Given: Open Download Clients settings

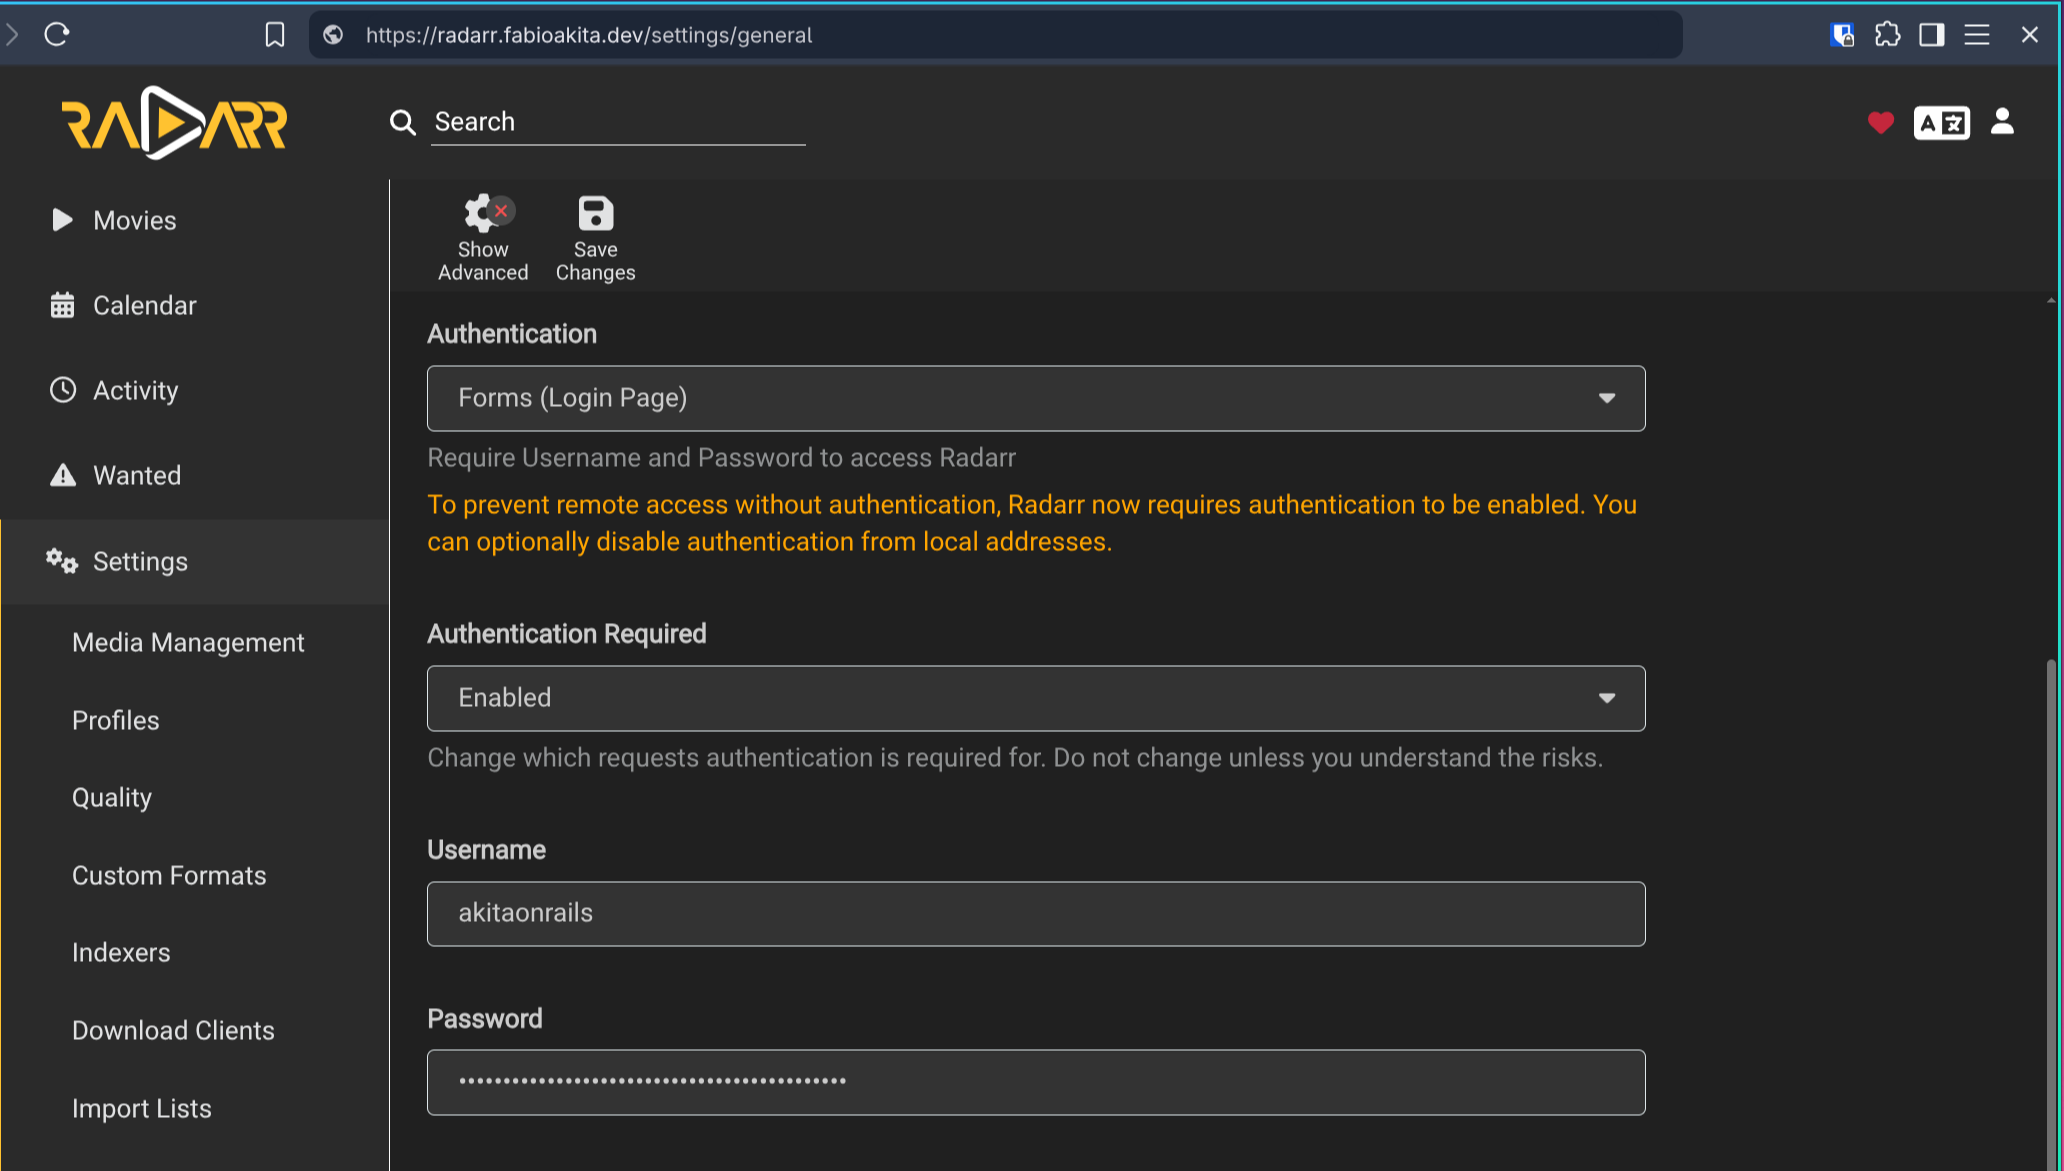Looking at the screenshot, I should click(x=173, y=1030).
